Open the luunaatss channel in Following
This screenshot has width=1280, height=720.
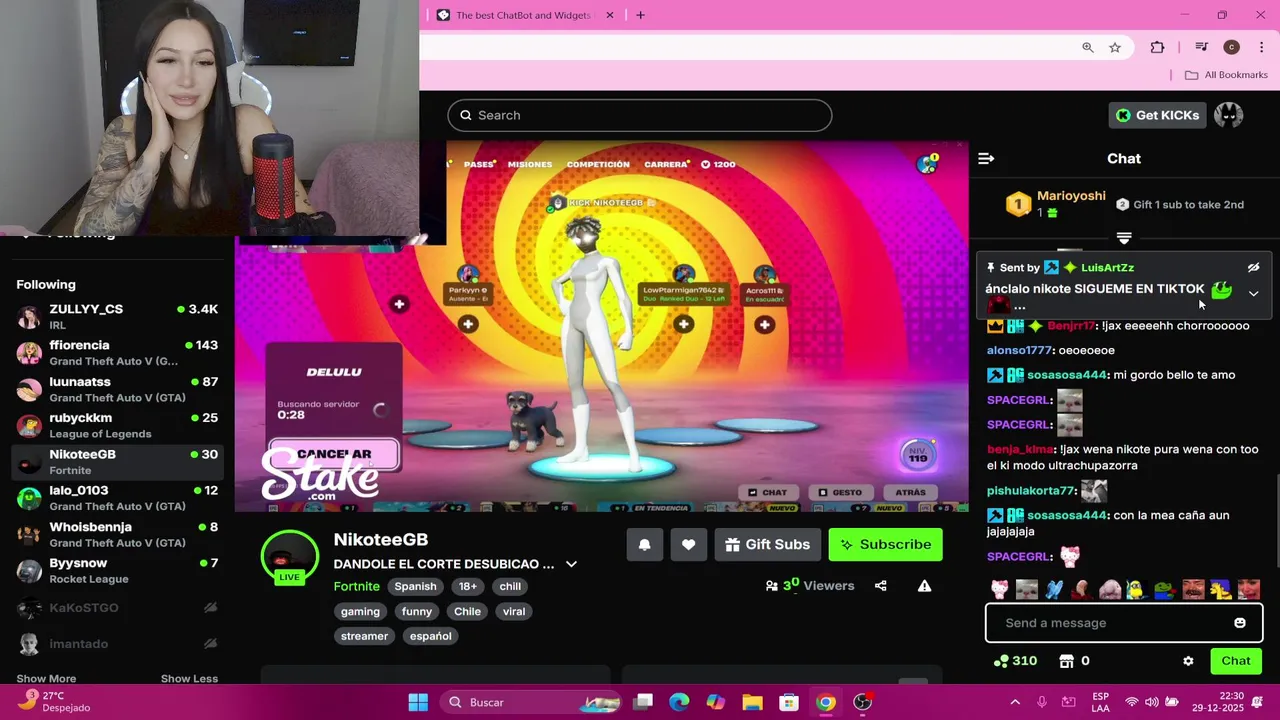coord(117,389)
